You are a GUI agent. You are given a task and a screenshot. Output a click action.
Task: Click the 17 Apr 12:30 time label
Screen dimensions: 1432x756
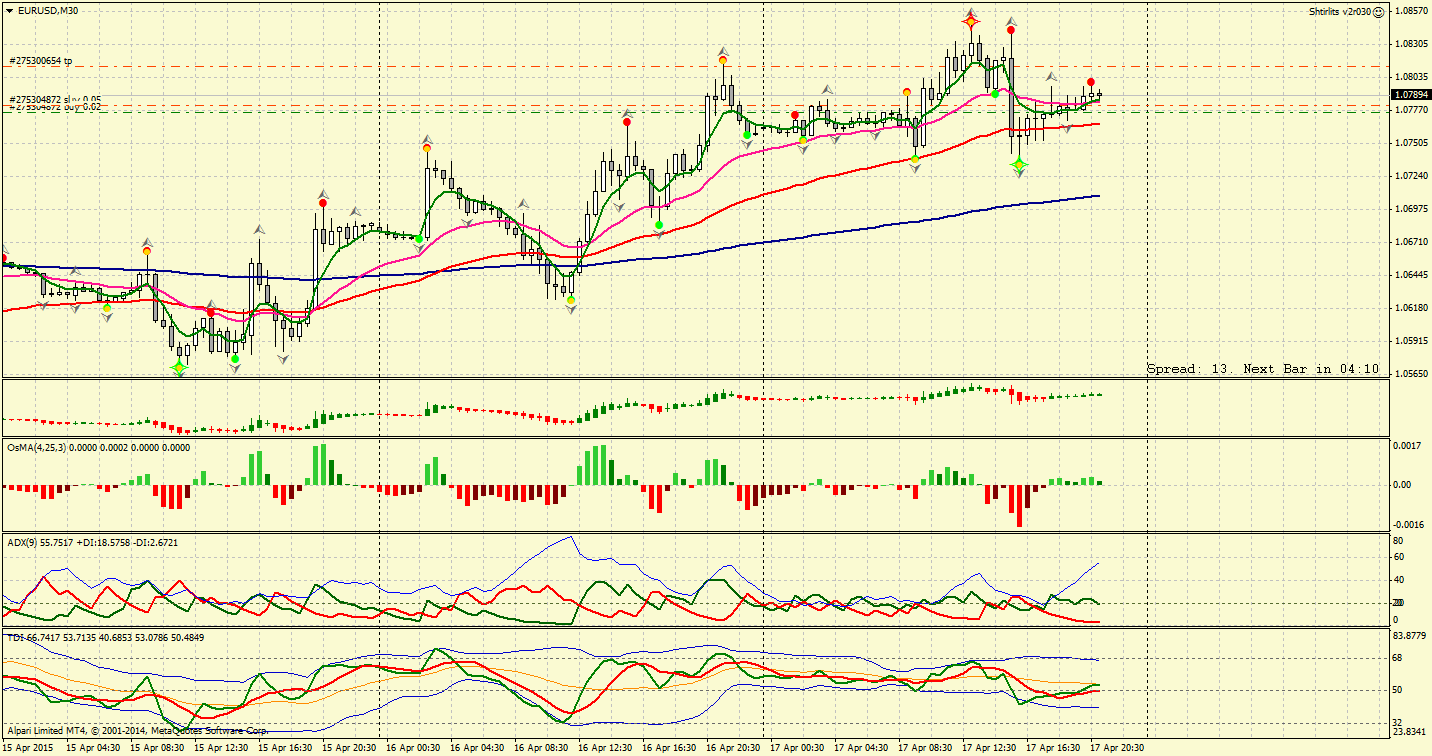(x=988, y=748)
